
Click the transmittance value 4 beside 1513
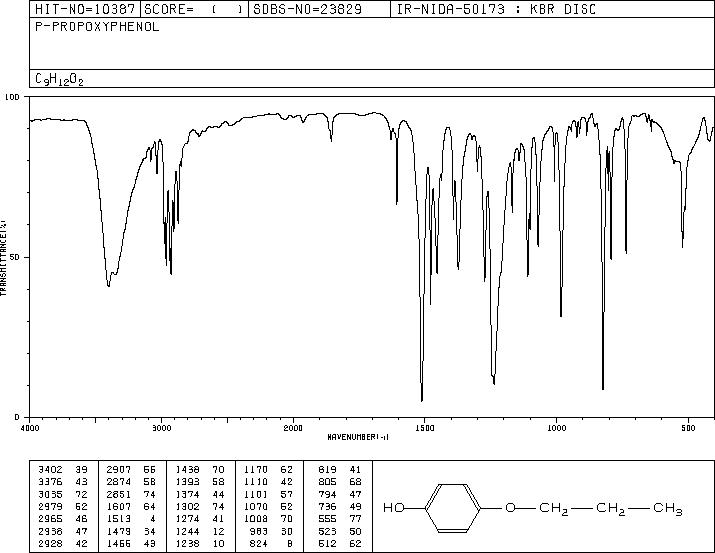[x=153, y=519]
